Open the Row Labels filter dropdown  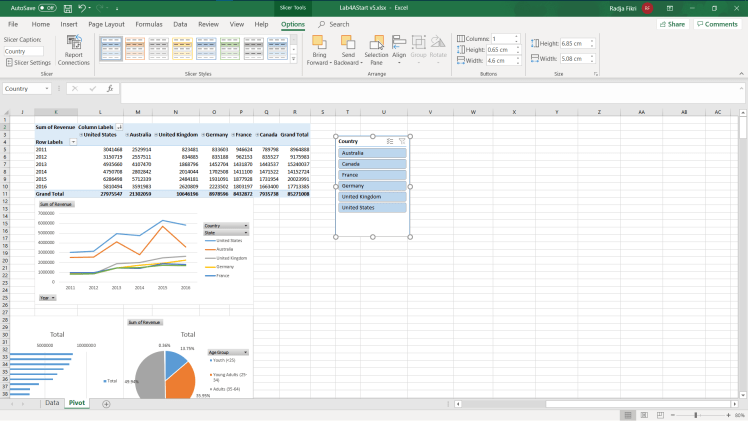[72, 142]
